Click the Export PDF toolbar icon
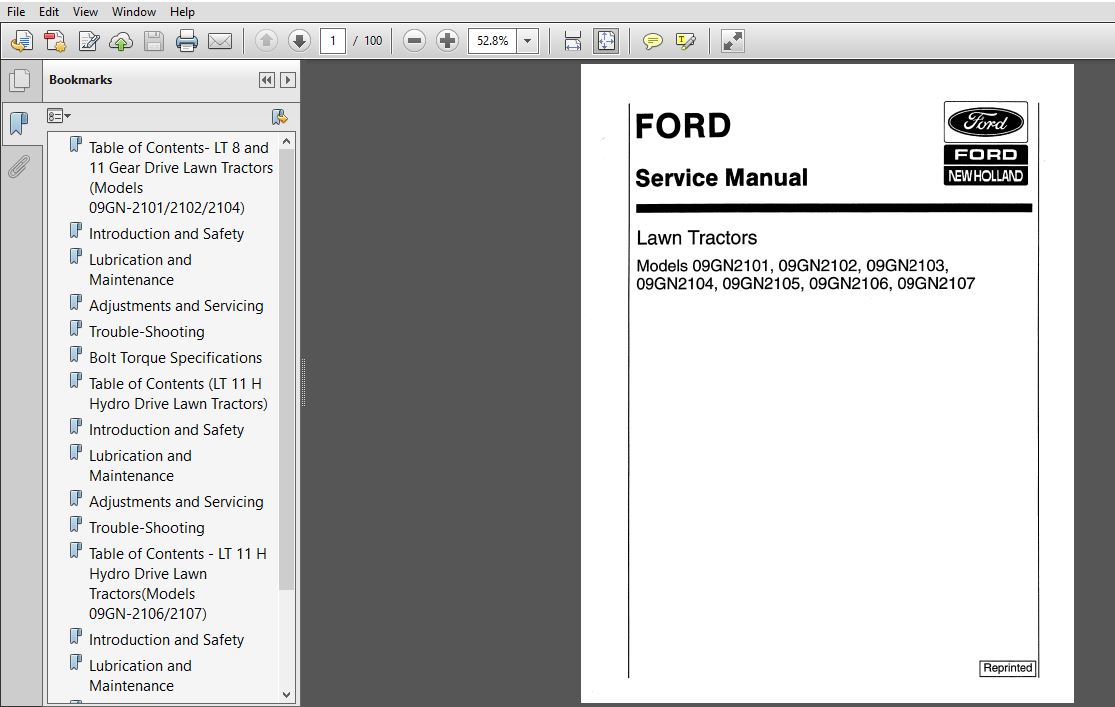1115x707 pixels. pyautogui.click(x=55, y=41)
